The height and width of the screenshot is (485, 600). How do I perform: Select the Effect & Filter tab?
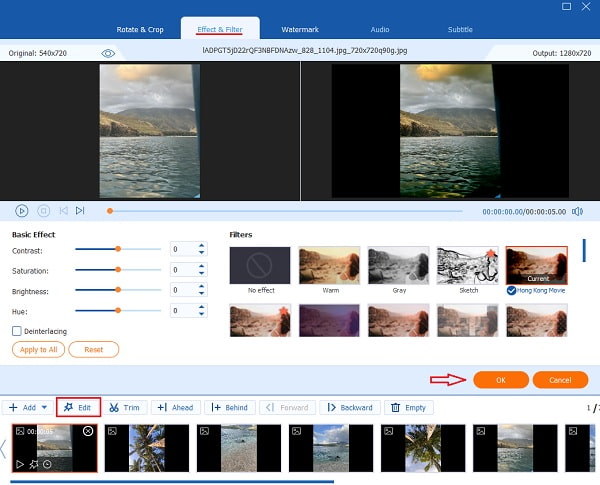220,29
